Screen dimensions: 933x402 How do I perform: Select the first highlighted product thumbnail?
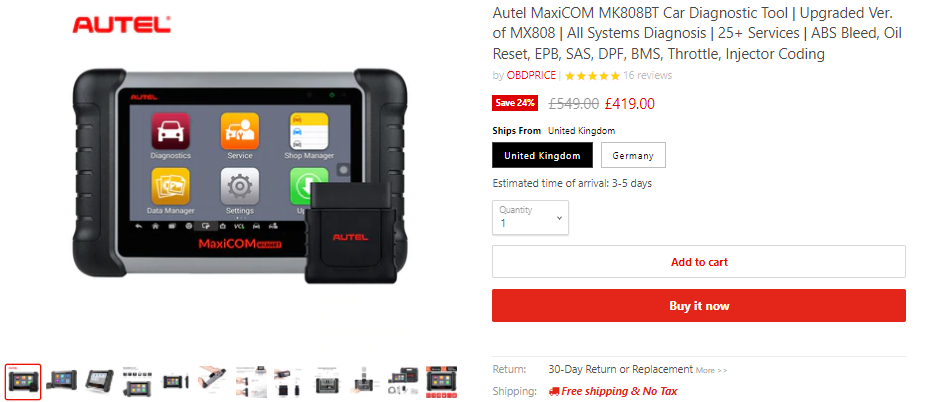pyautogui.click(x=23, y=382)
